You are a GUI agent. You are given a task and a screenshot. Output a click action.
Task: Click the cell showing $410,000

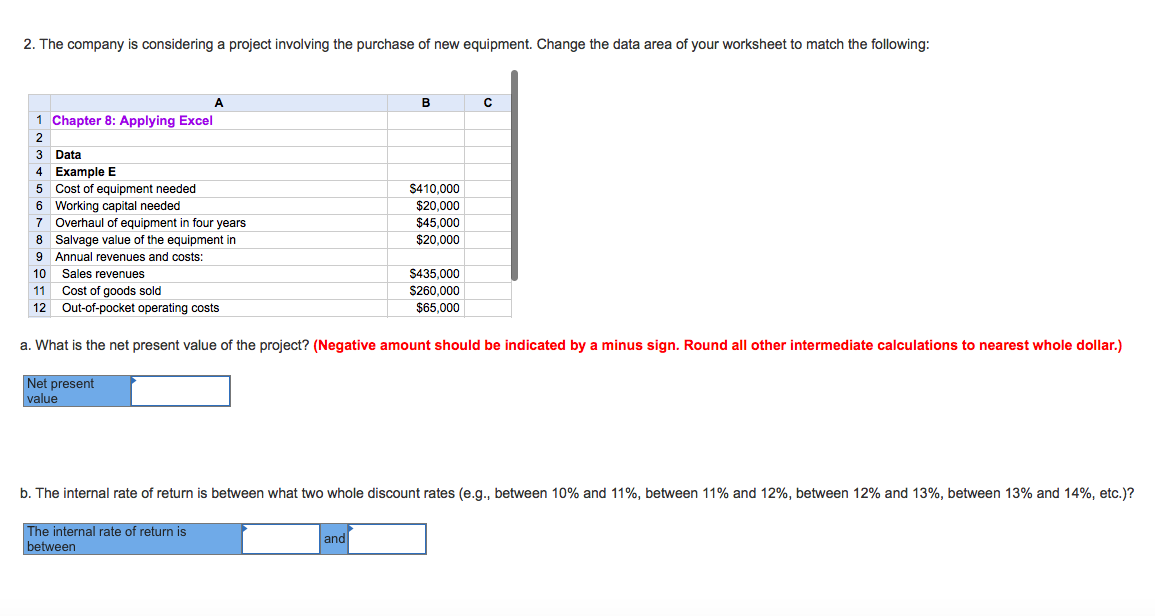point(432,188)
